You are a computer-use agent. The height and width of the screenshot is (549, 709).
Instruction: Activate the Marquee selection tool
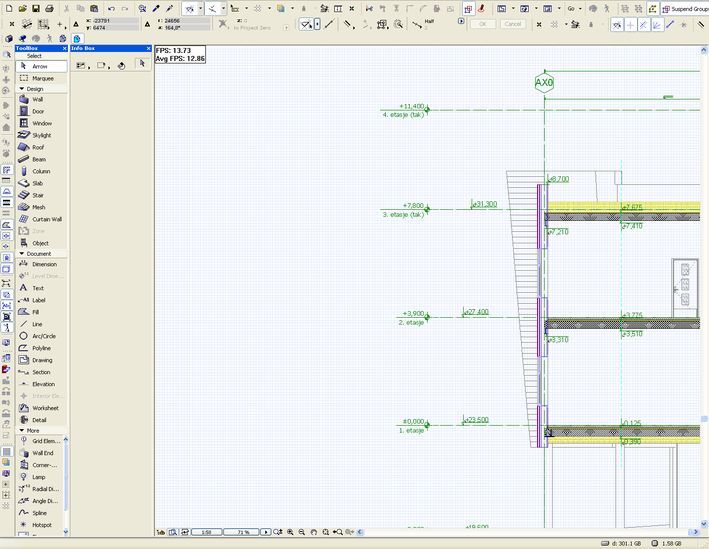42,78
